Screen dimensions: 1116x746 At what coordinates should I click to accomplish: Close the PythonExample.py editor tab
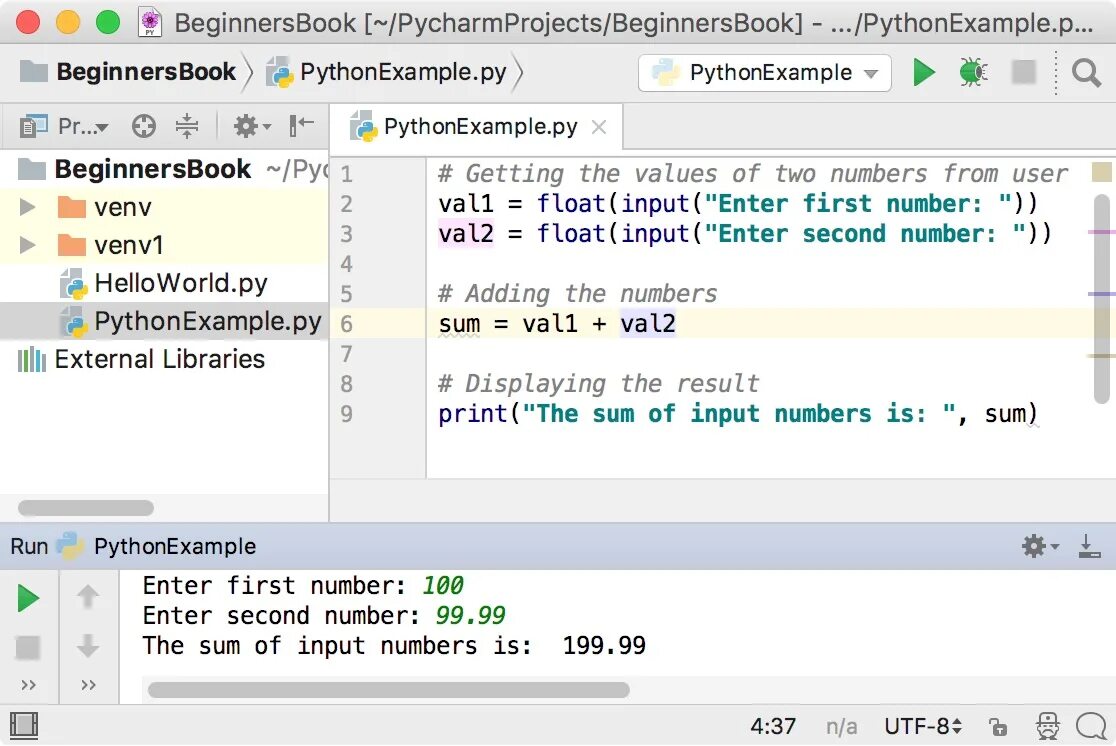[x=599, y=127]
